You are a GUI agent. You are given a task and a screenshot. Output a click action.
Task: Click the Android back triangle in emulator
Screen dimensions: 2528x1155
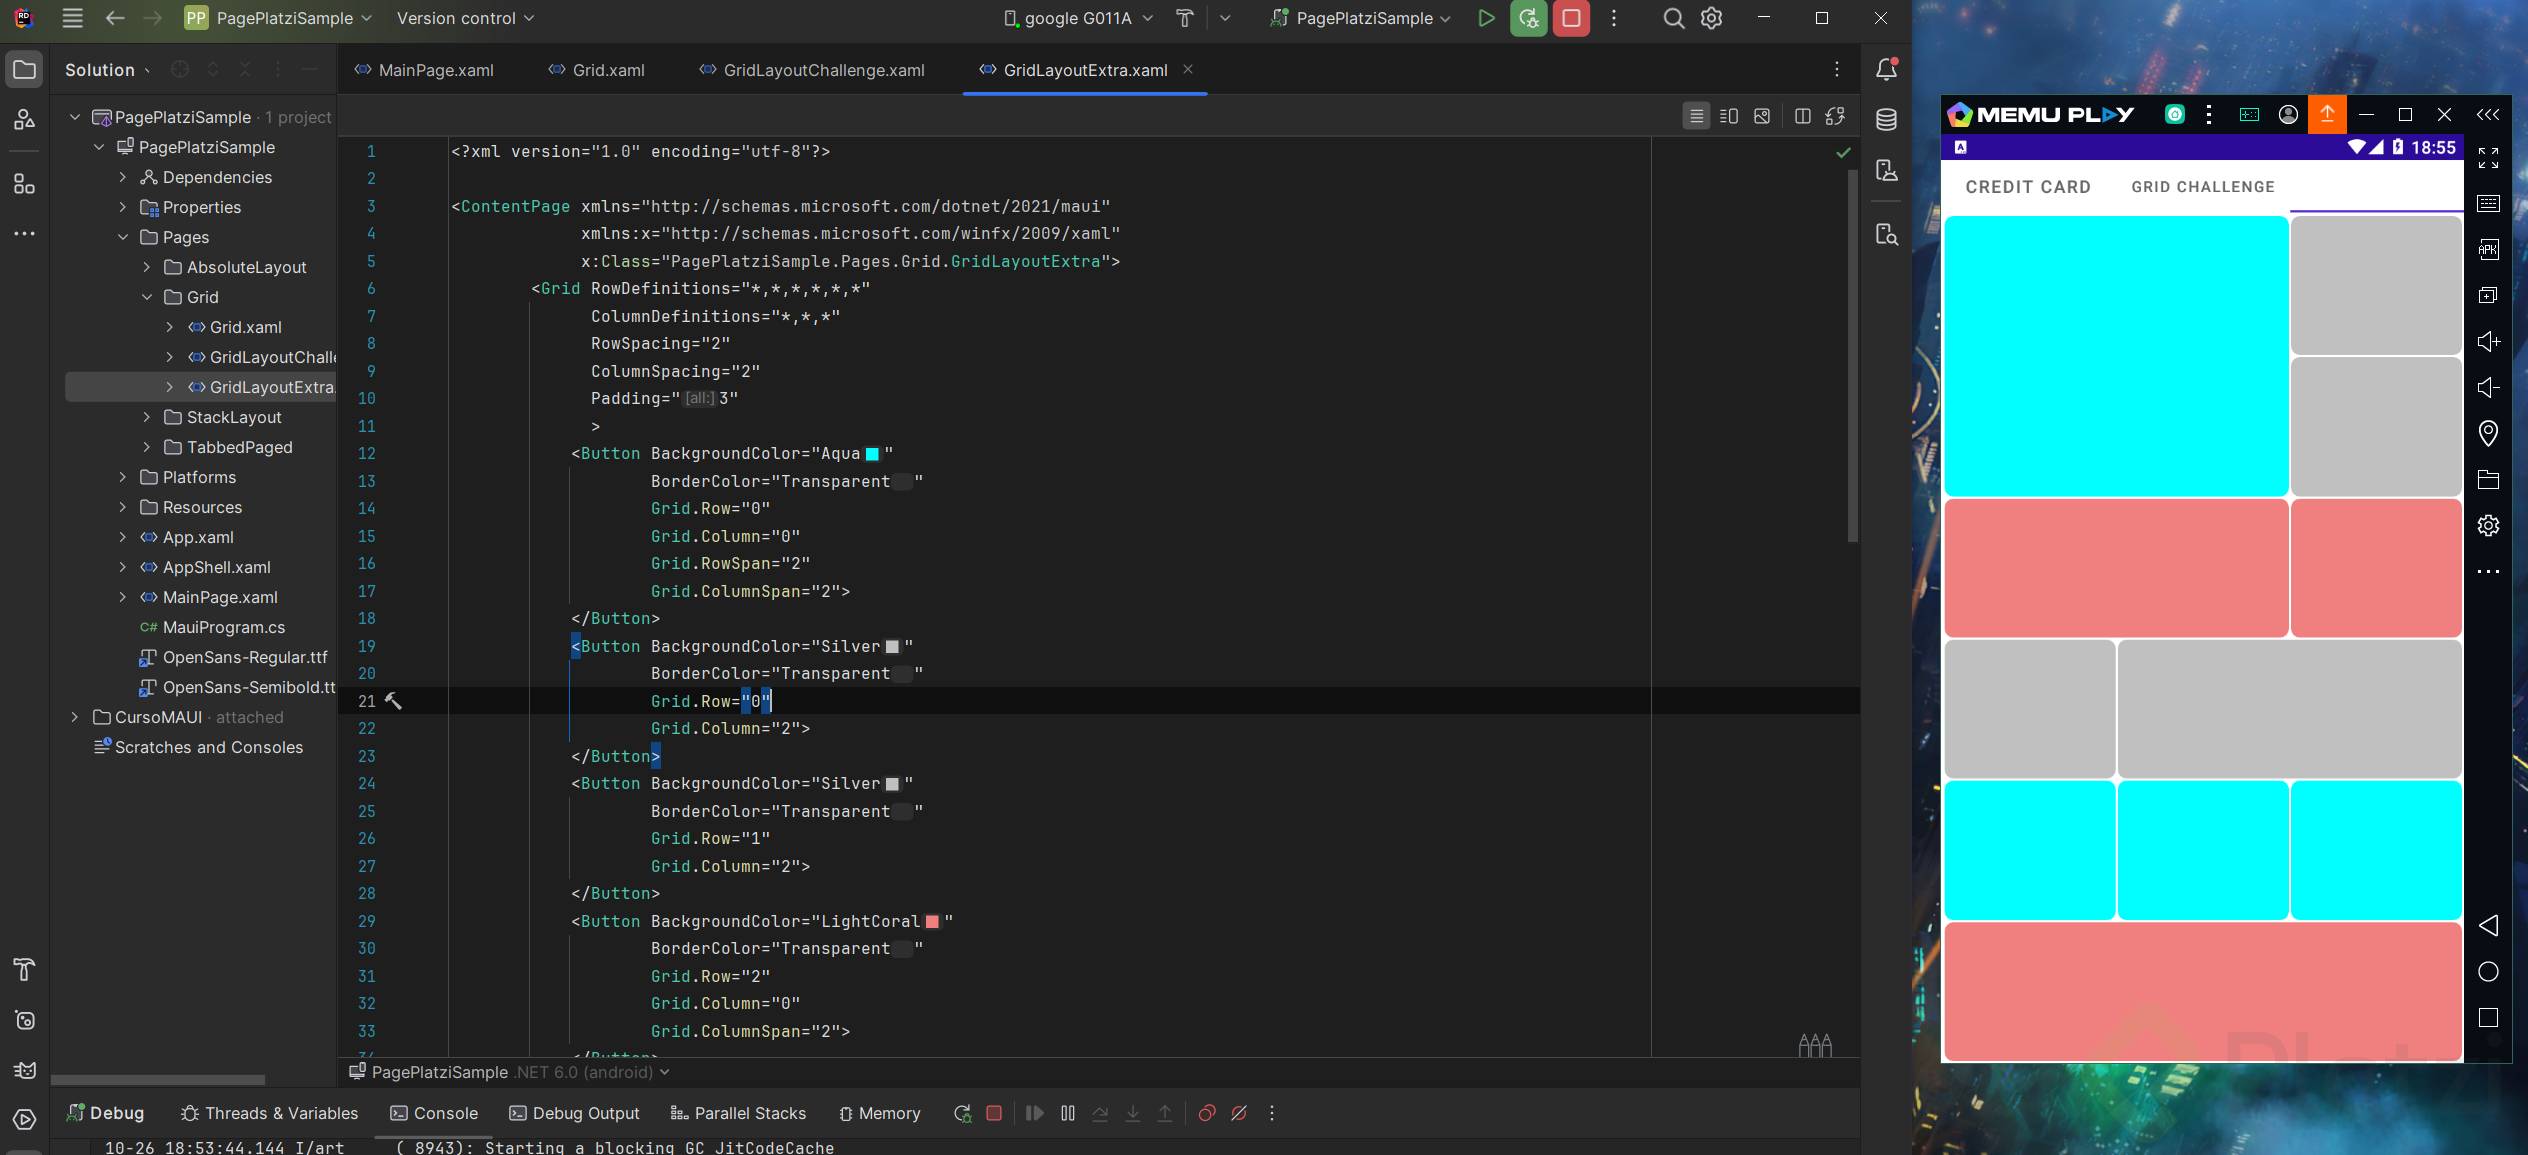click(x=2488, y=925)
